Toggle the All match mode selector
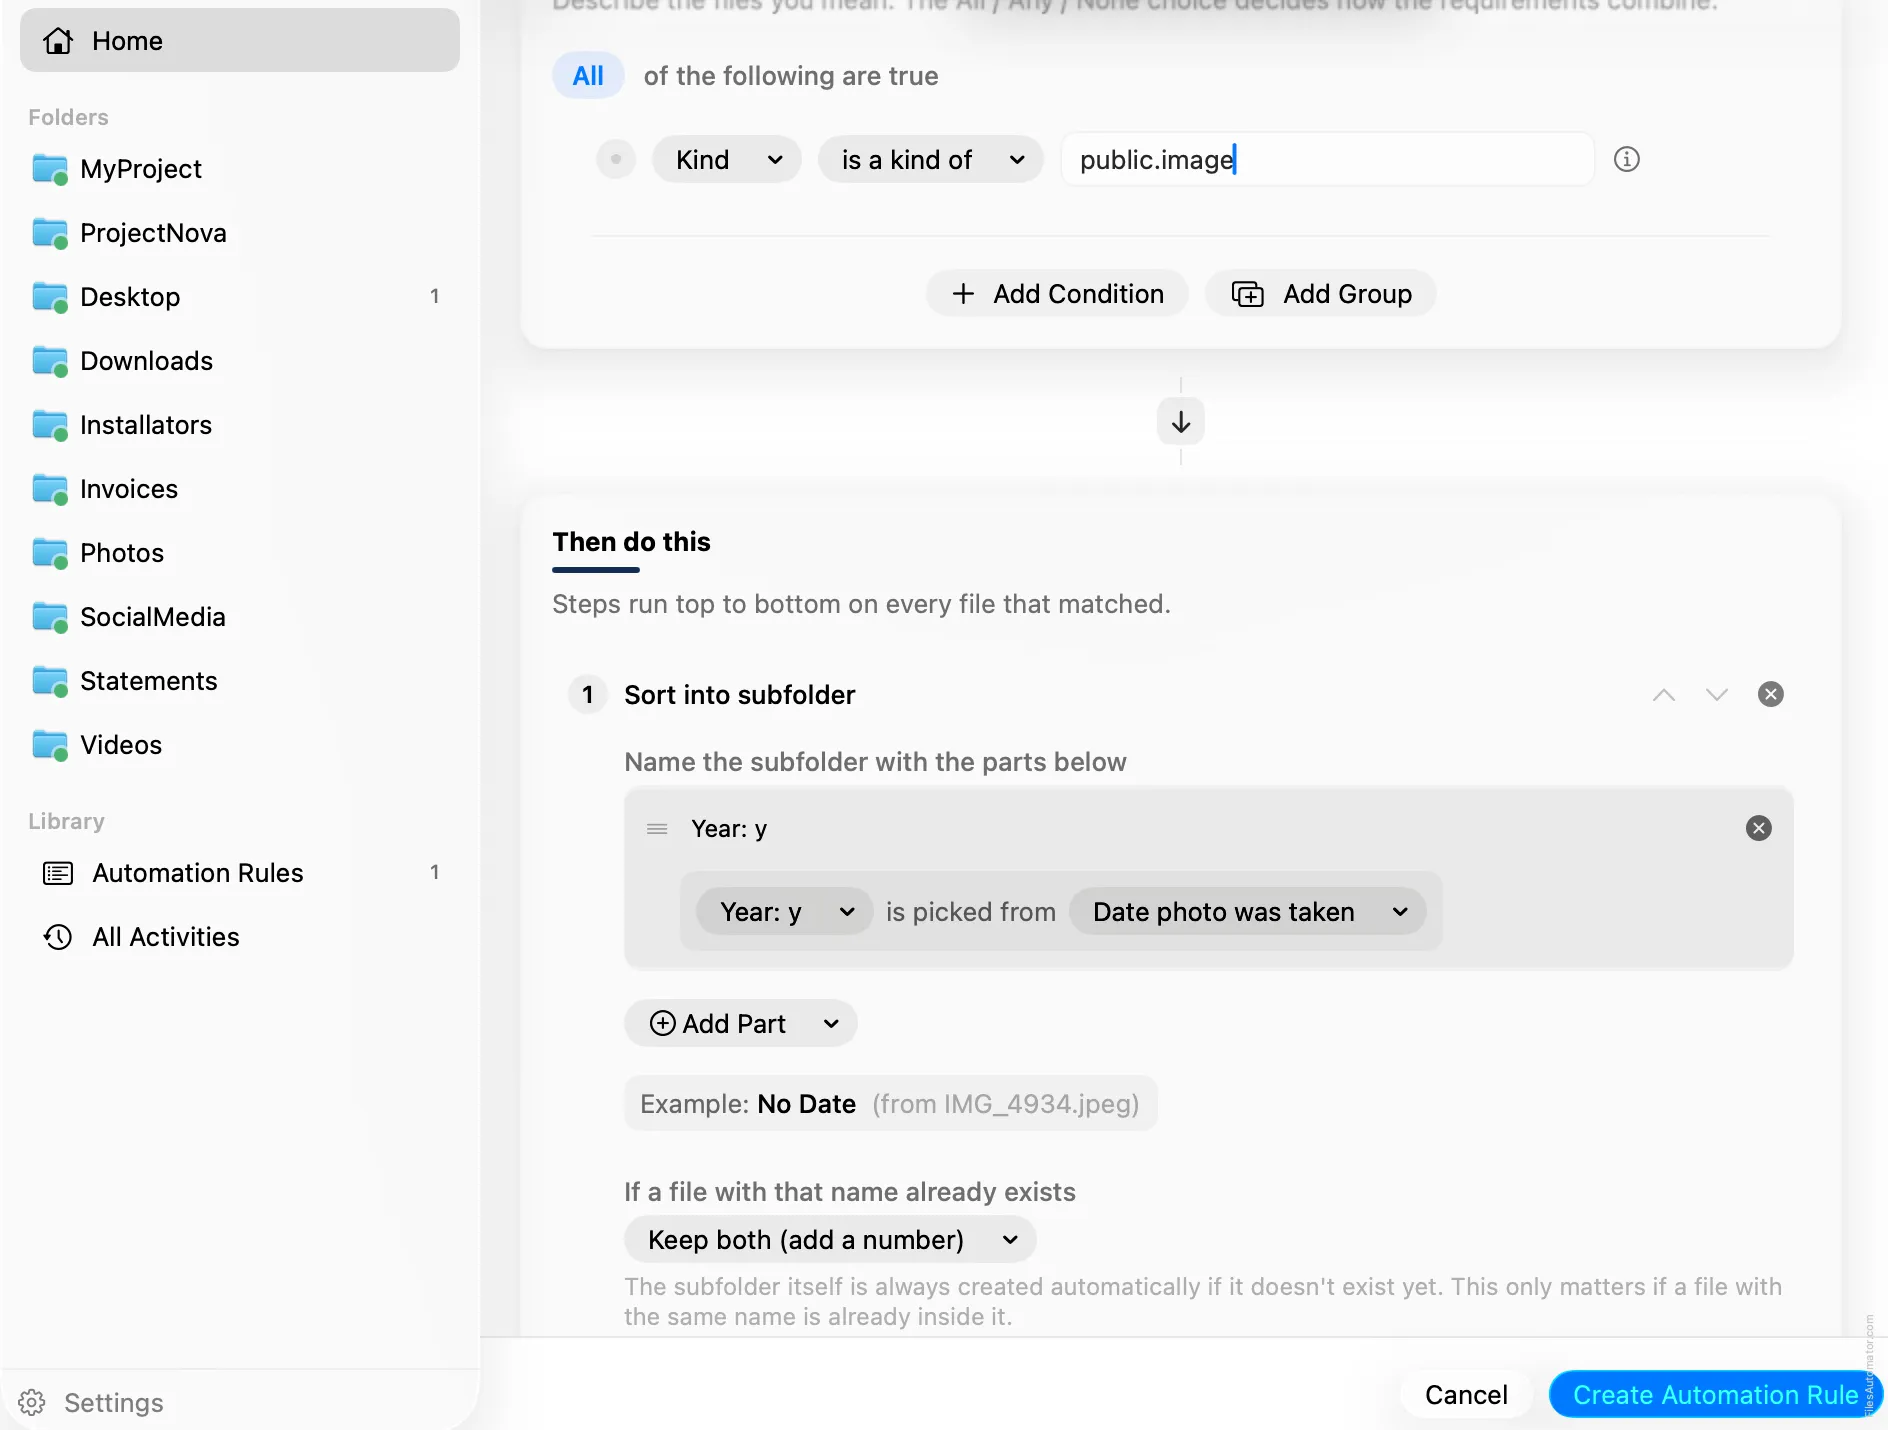 pyautogui.click(x=588, y=76)
